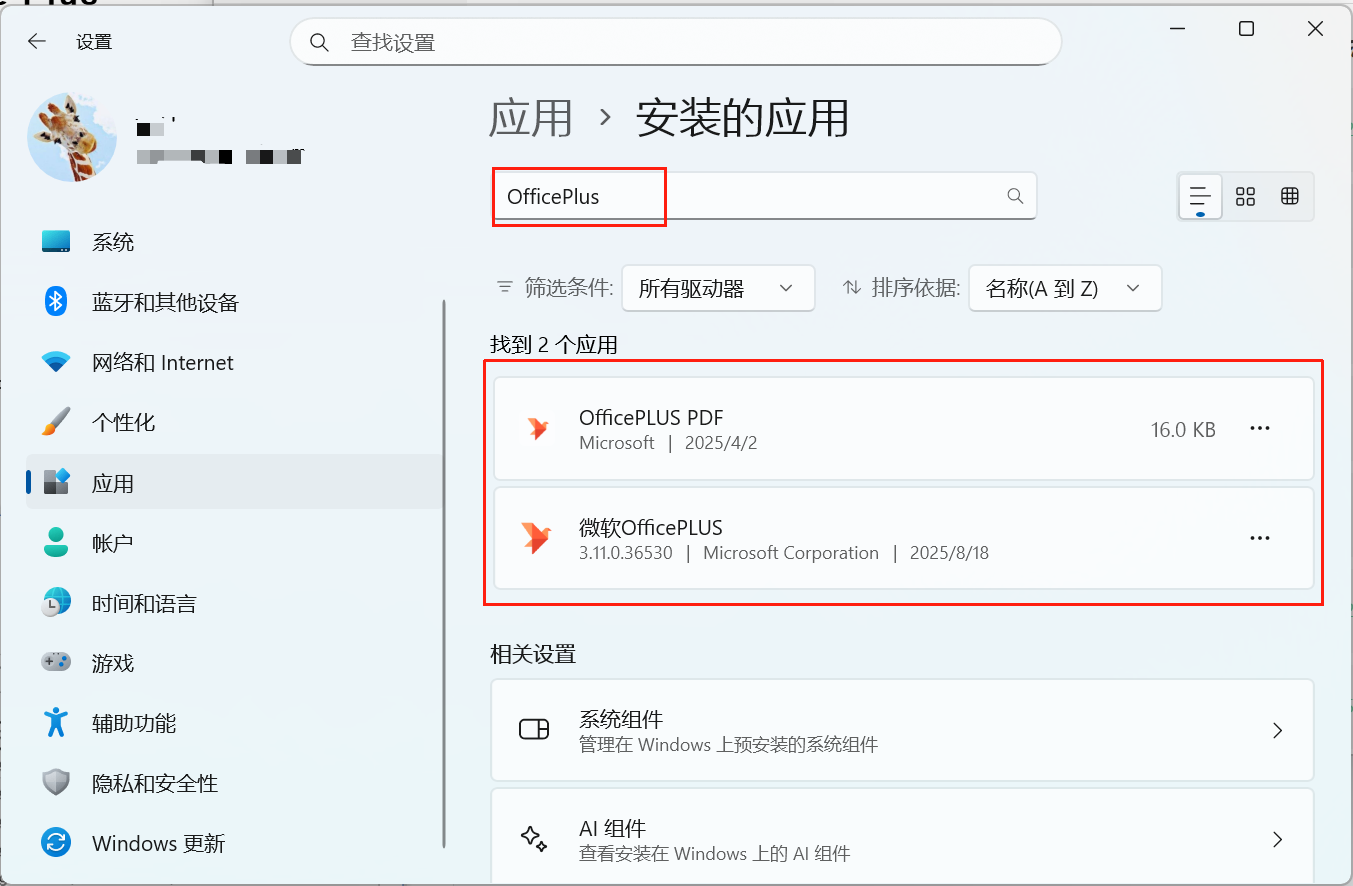Screen dimensions: 1353x886
Task: Open more options for OfficePLUS PDF
Action: point(1260,429)
